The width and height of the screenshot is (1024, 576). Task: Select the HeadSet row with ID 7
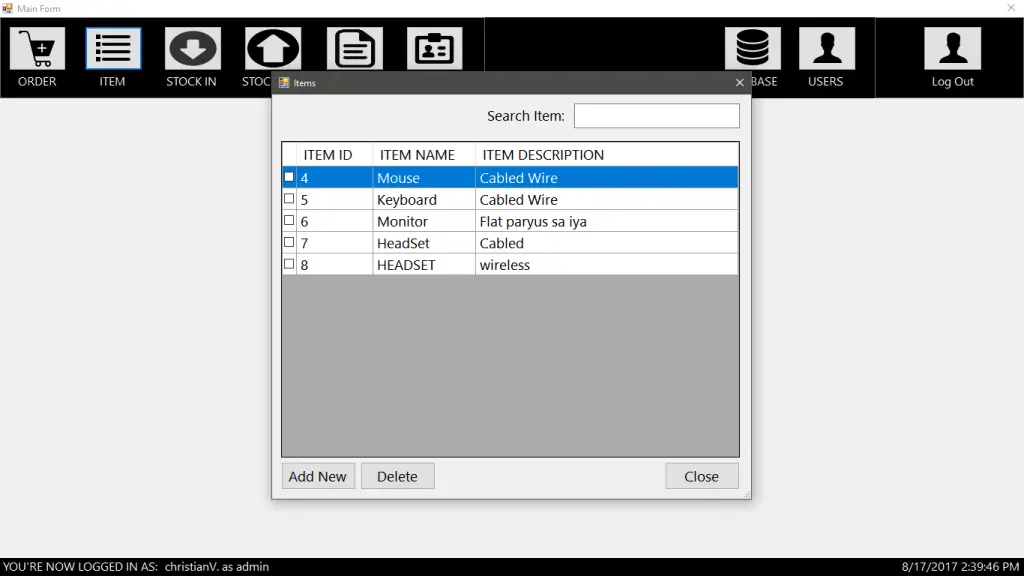510,243
